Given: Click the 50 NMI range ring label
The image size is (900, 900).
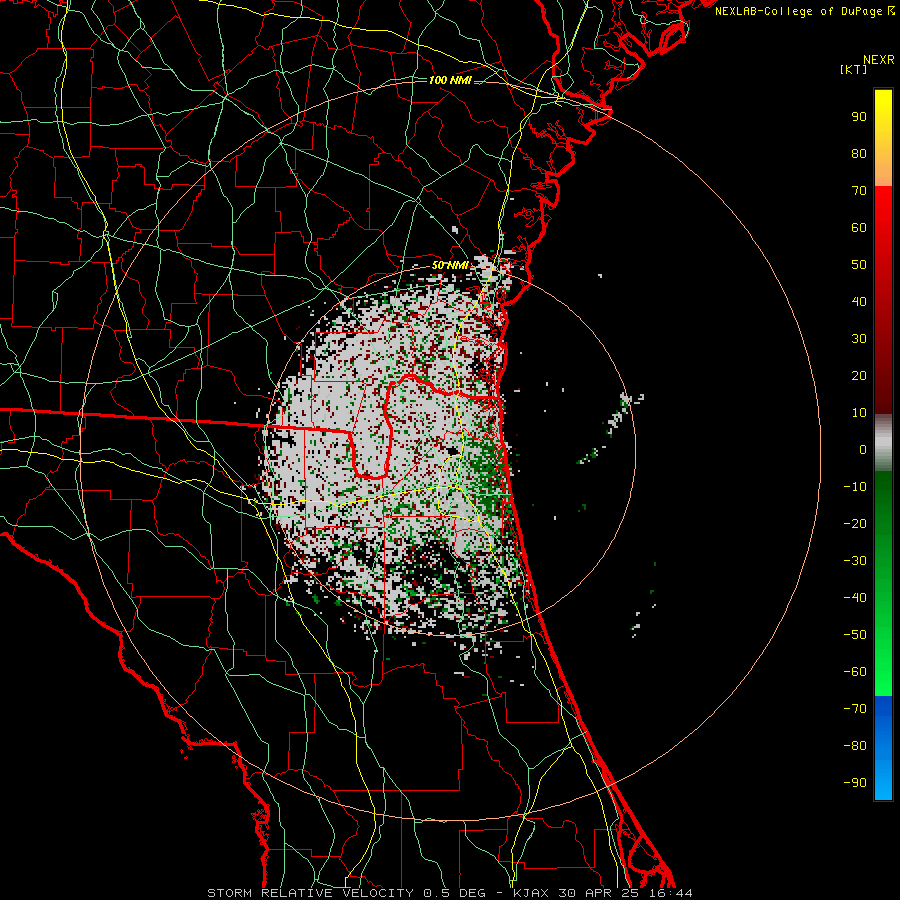Looking at the screenshot, I should pos(450,265).
